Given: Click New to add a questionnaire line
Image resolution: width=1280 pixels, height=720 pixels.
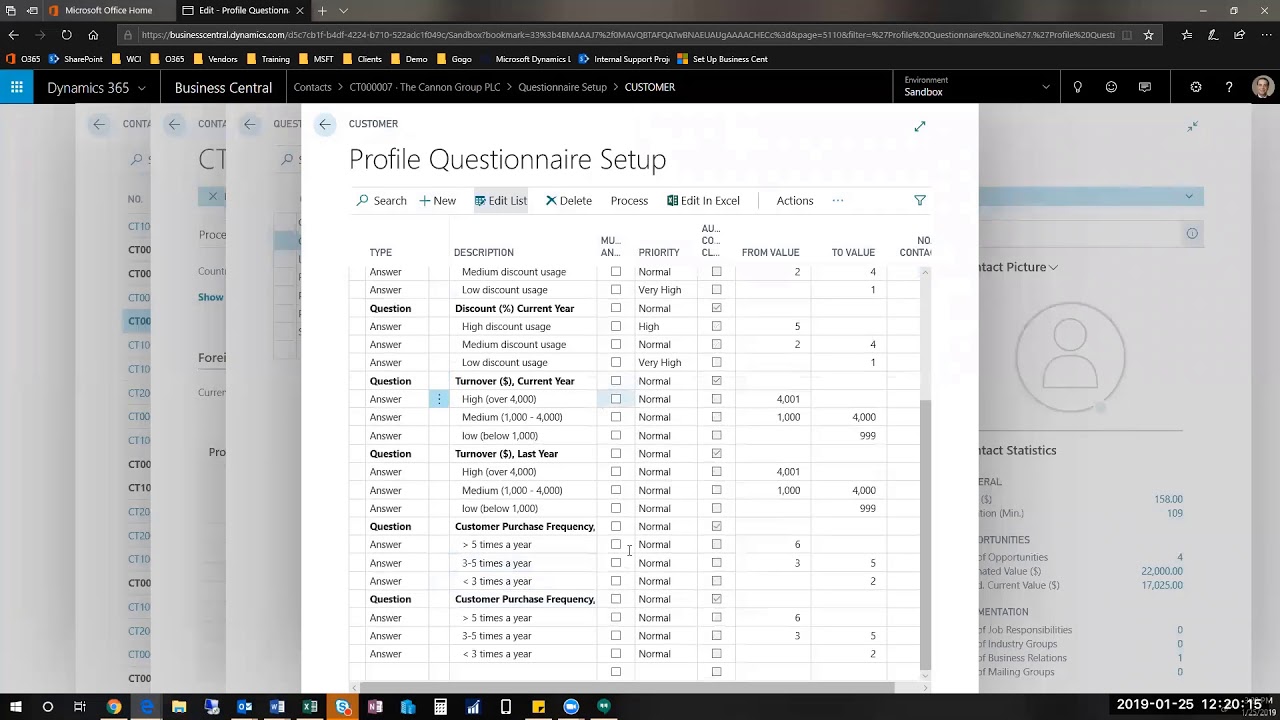Looking at the screenshot, I should click(438, 201).
